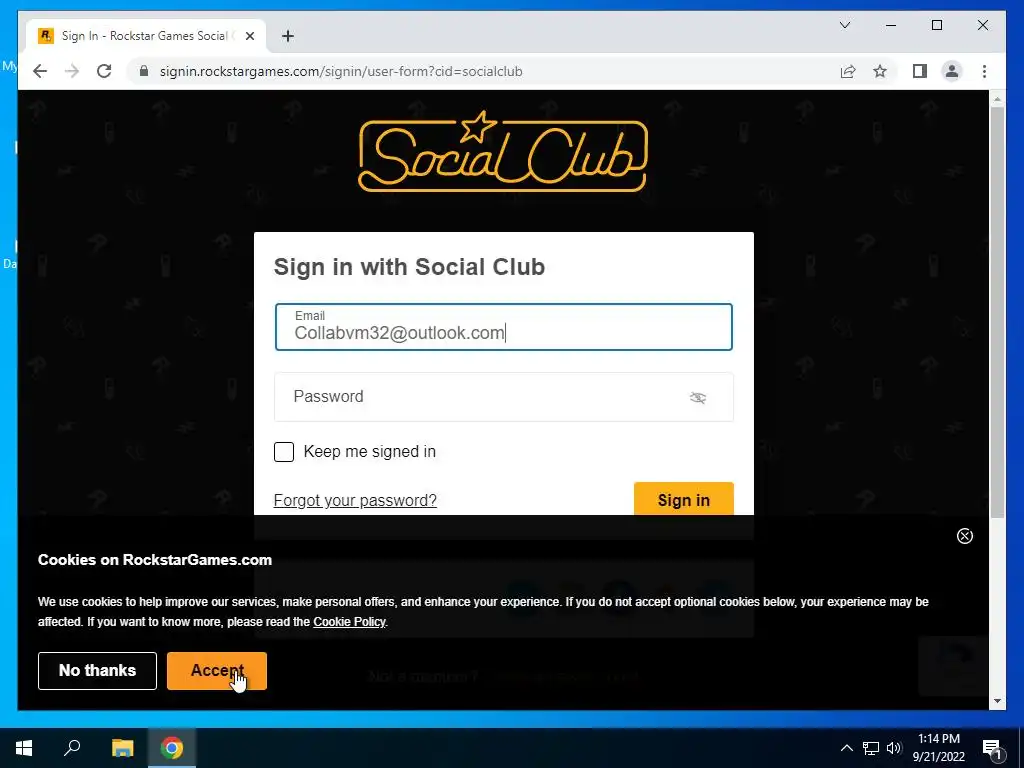The height and width of the screenshot is (768, 1024).
Task: Dismiss the cookie banner with X icon
Action: click(x=965, y=536)
